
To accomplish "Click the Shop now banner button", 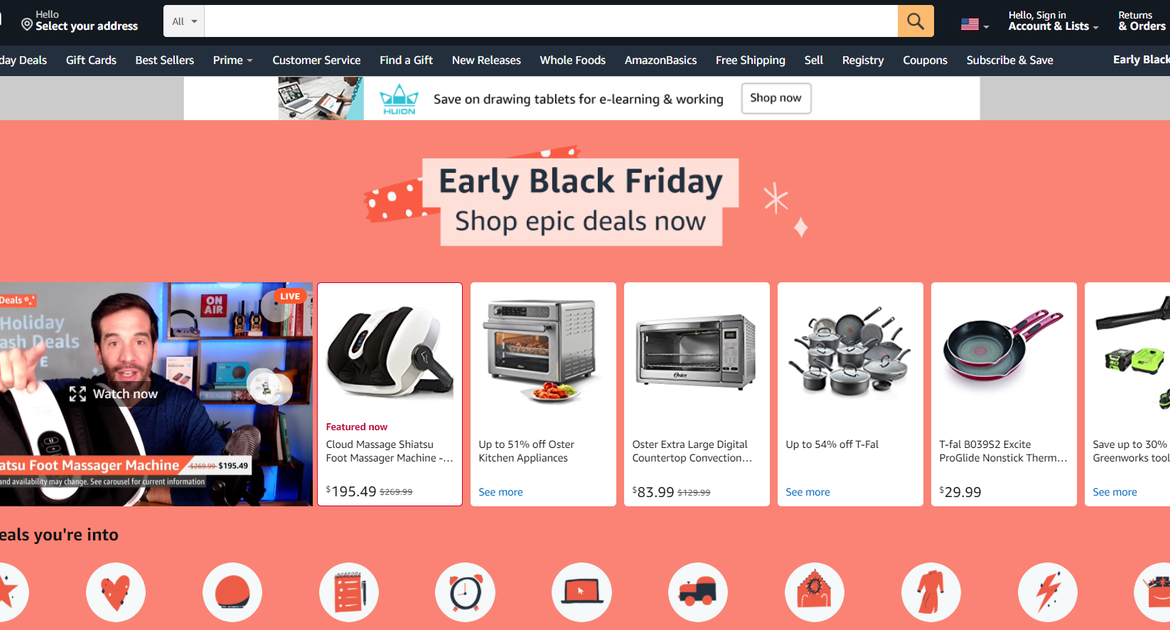I will click(x=776, y=98).
